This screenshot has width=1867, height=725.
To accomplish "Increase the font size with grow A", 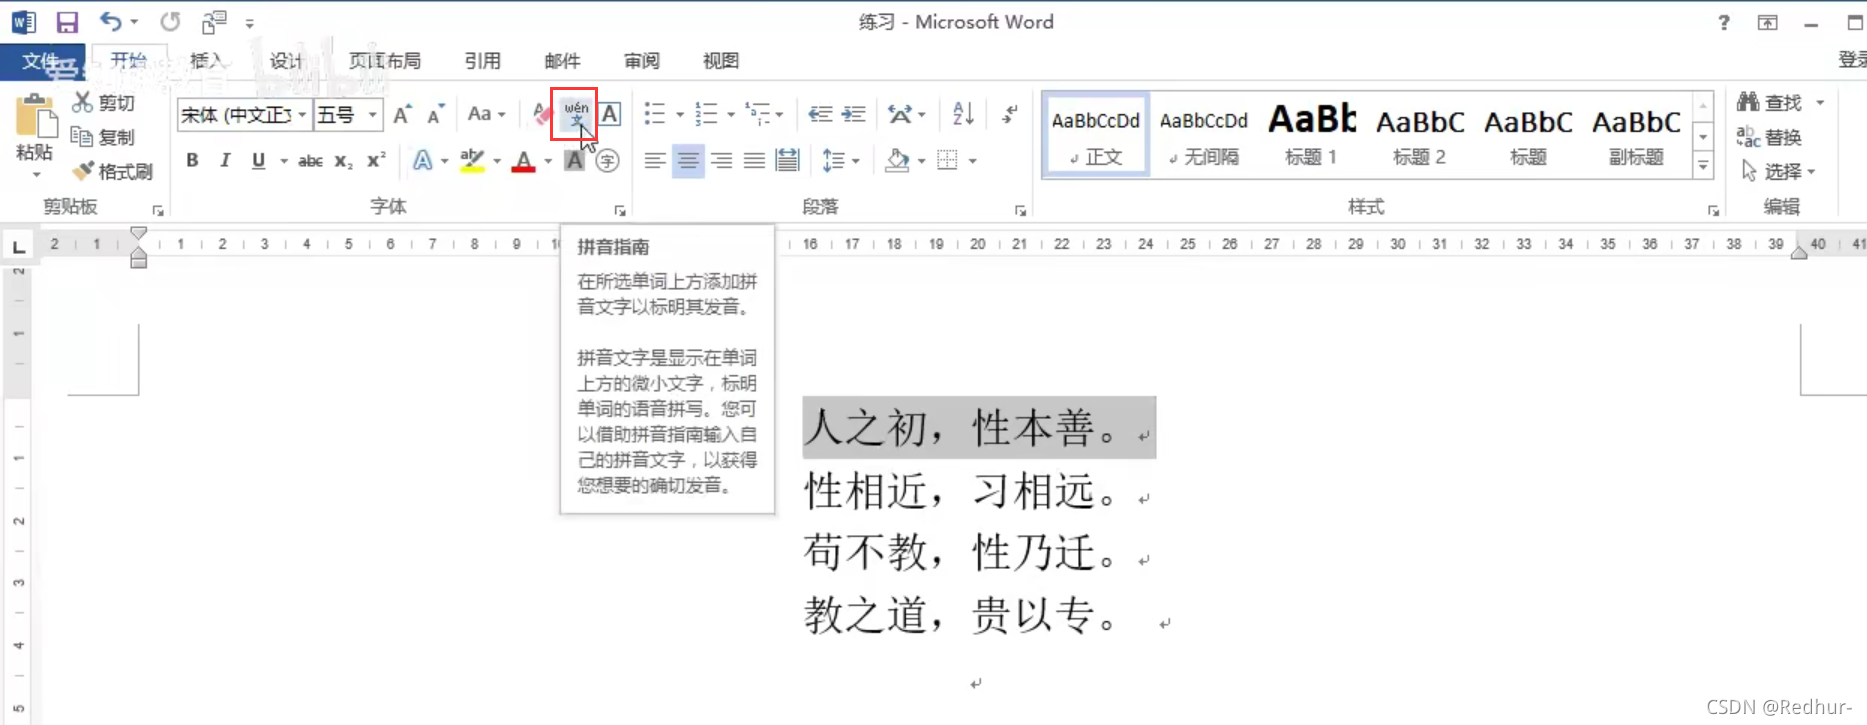I will (x=402, y=114).
